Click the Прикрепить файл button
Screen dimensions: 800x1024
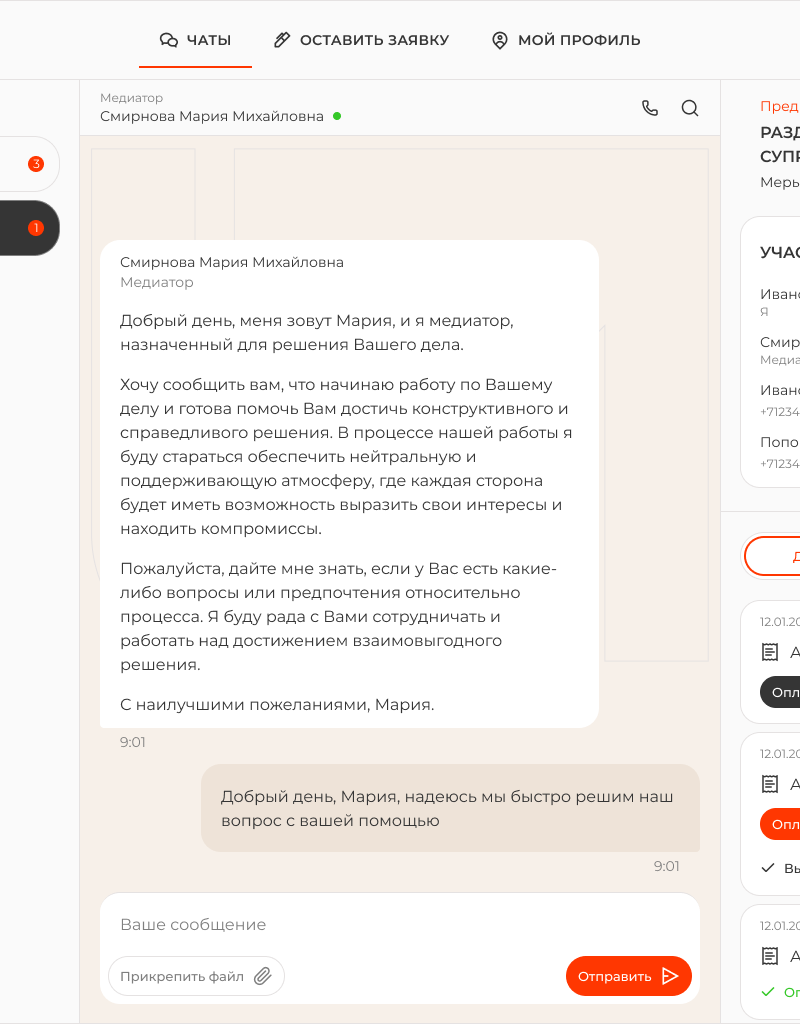tap(196, 976)
